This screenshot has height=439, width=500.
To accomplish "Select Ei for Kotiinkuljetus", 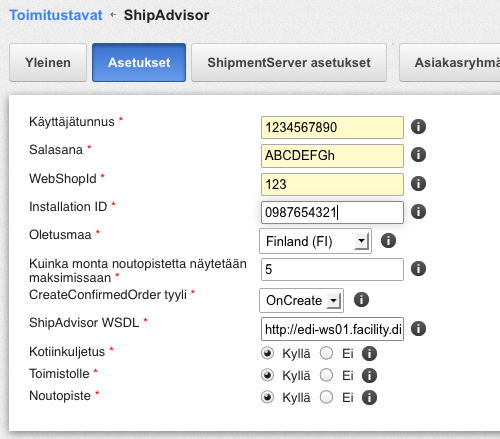I will [x=326, y=353].
